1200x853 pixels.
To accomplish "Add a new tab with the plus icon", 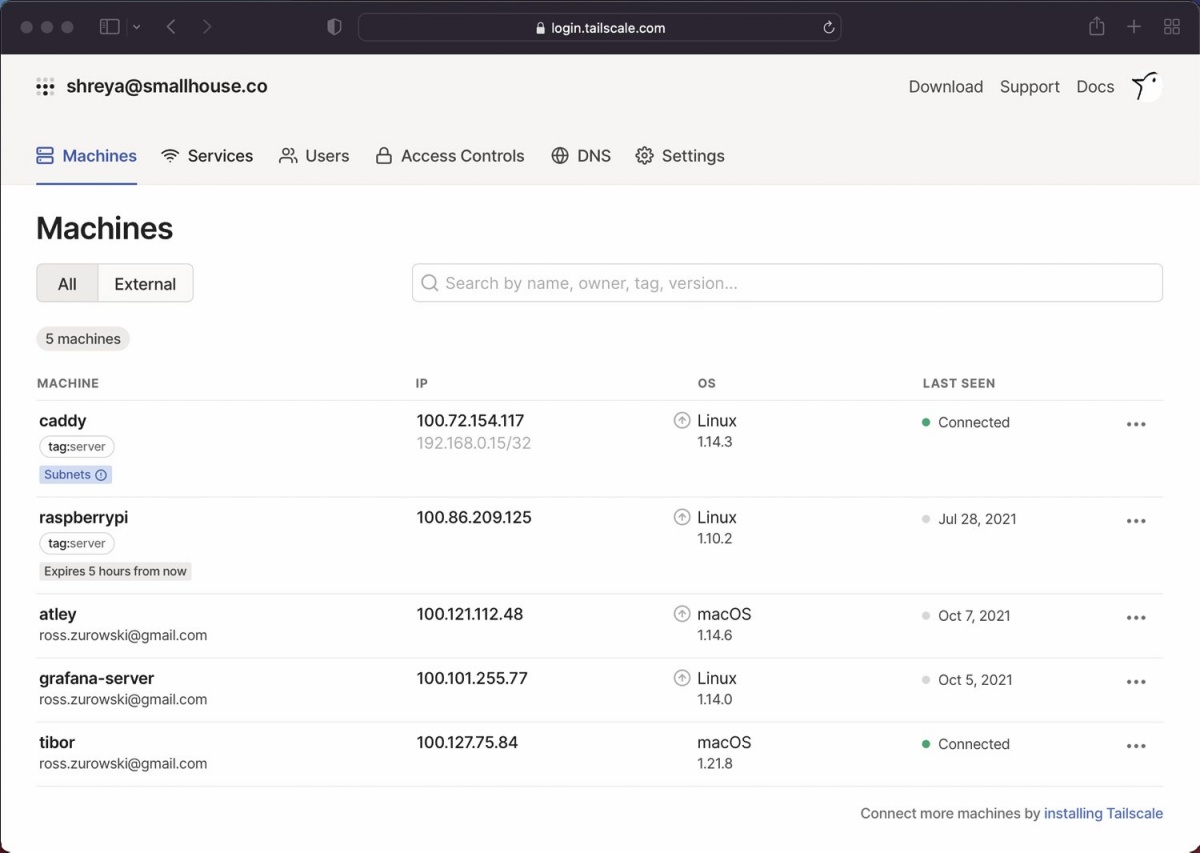I will point(1134,27).
